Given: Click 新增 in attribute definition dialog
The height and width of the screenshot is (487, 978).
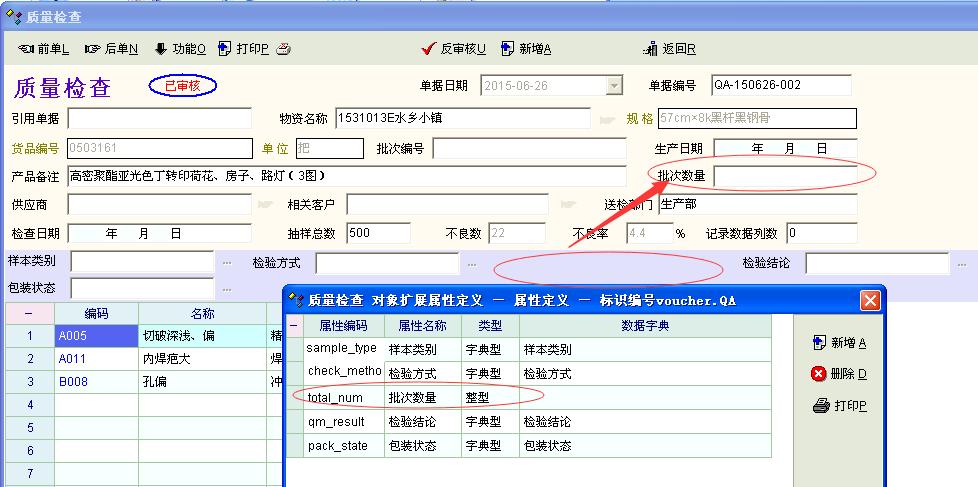Looking at the screenshot, I should 840,343.
